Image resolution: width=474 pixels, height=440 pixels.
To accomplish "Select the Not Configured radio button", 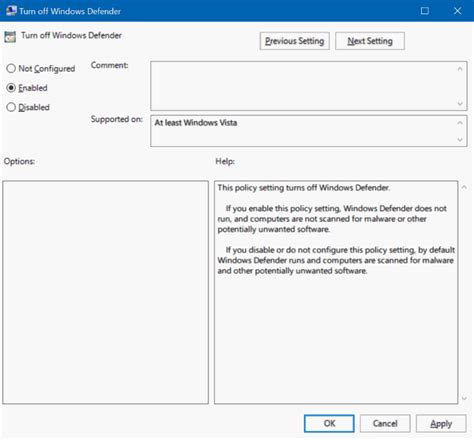I will 11,69.
